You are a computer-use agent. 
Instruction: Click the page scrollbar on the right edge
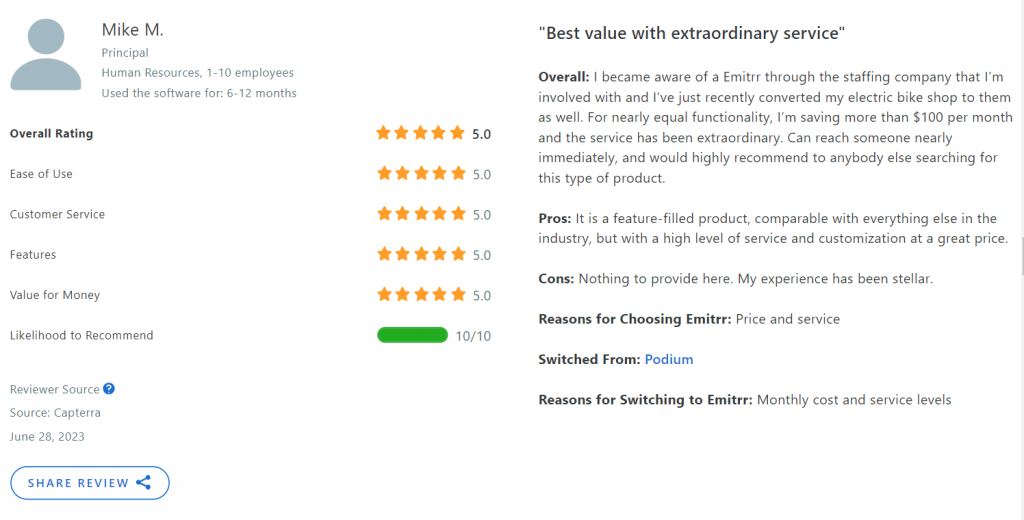(1021, 257)
